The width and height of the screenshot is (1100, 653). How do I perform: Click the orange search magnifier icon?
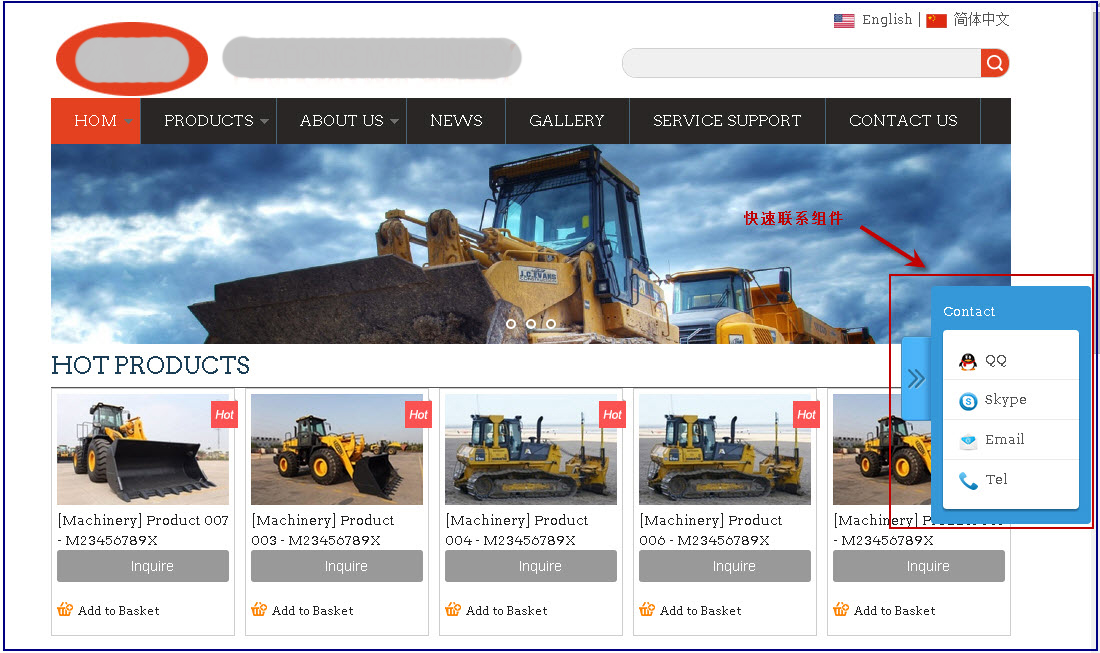tap(994, 63)
